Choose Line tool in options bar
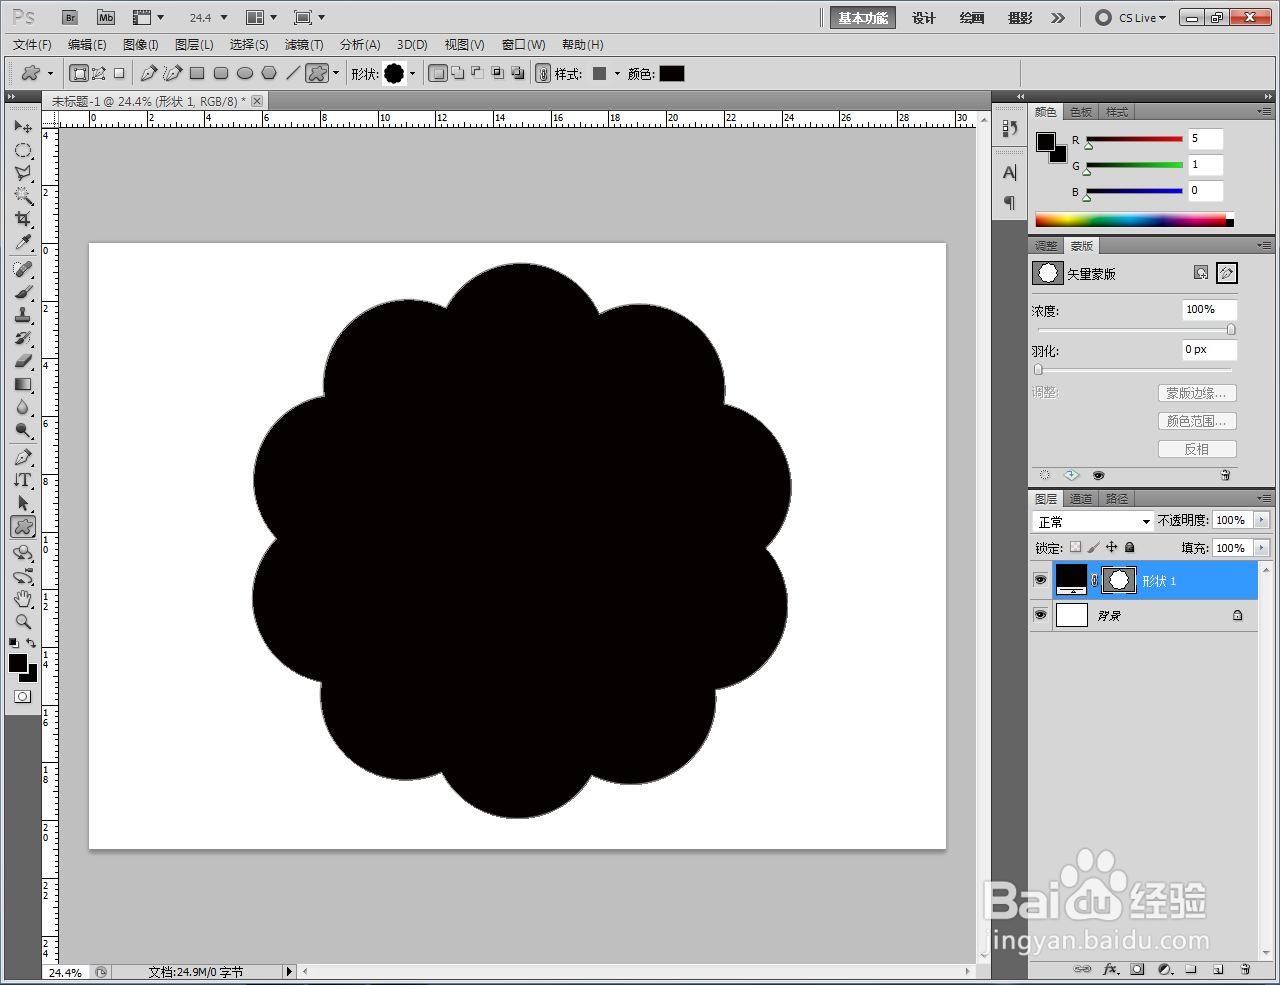The image size is (1280, 985). pyautogui.click(x=293, y=73)
